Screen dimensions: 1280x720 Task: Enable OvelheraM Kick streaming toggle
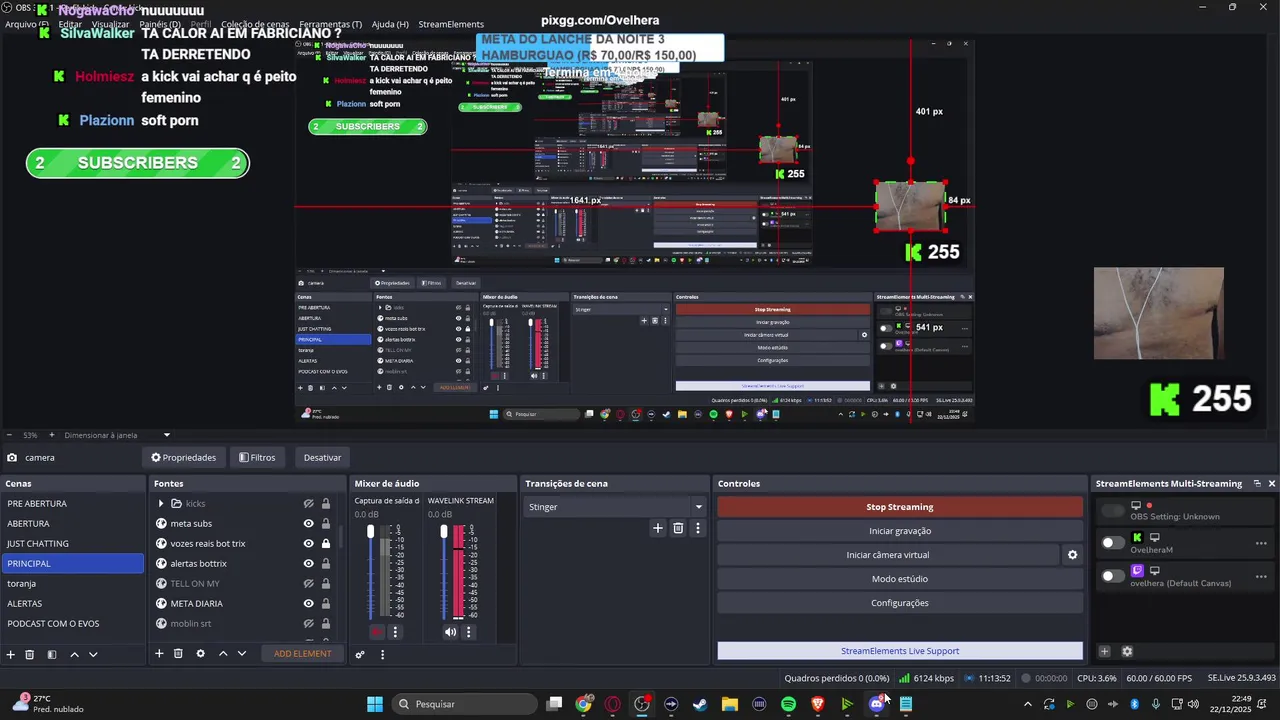1113,543
